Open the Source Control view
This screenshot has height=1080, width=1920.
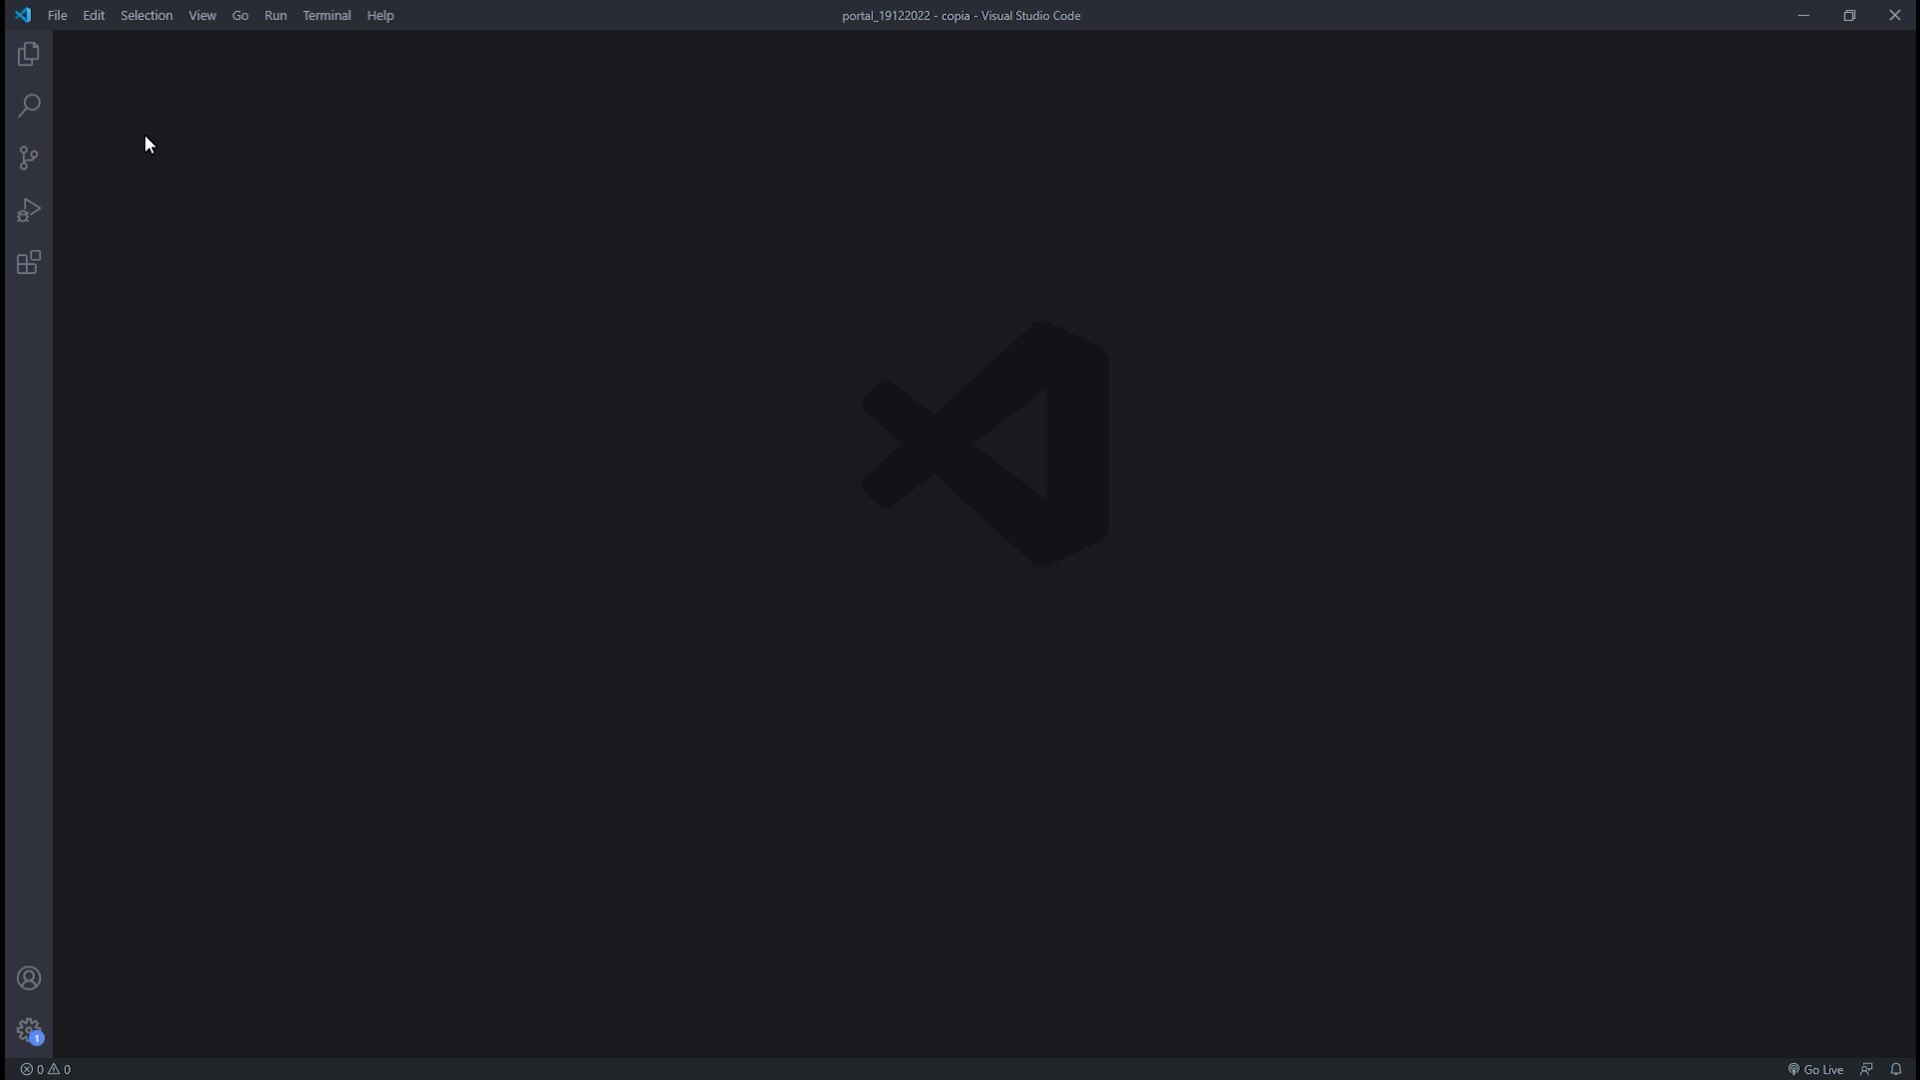pyautogui.click(x=29, y=158)
